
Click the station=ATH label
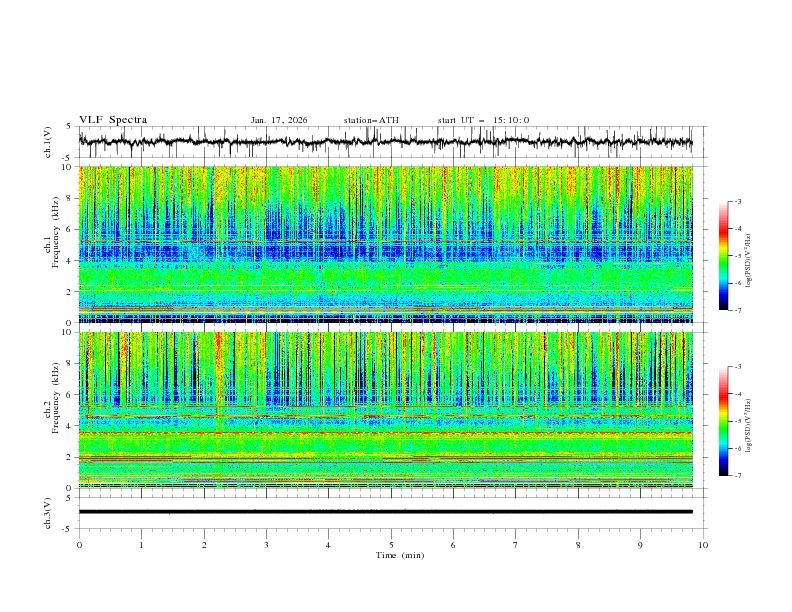tap(371, 120)
